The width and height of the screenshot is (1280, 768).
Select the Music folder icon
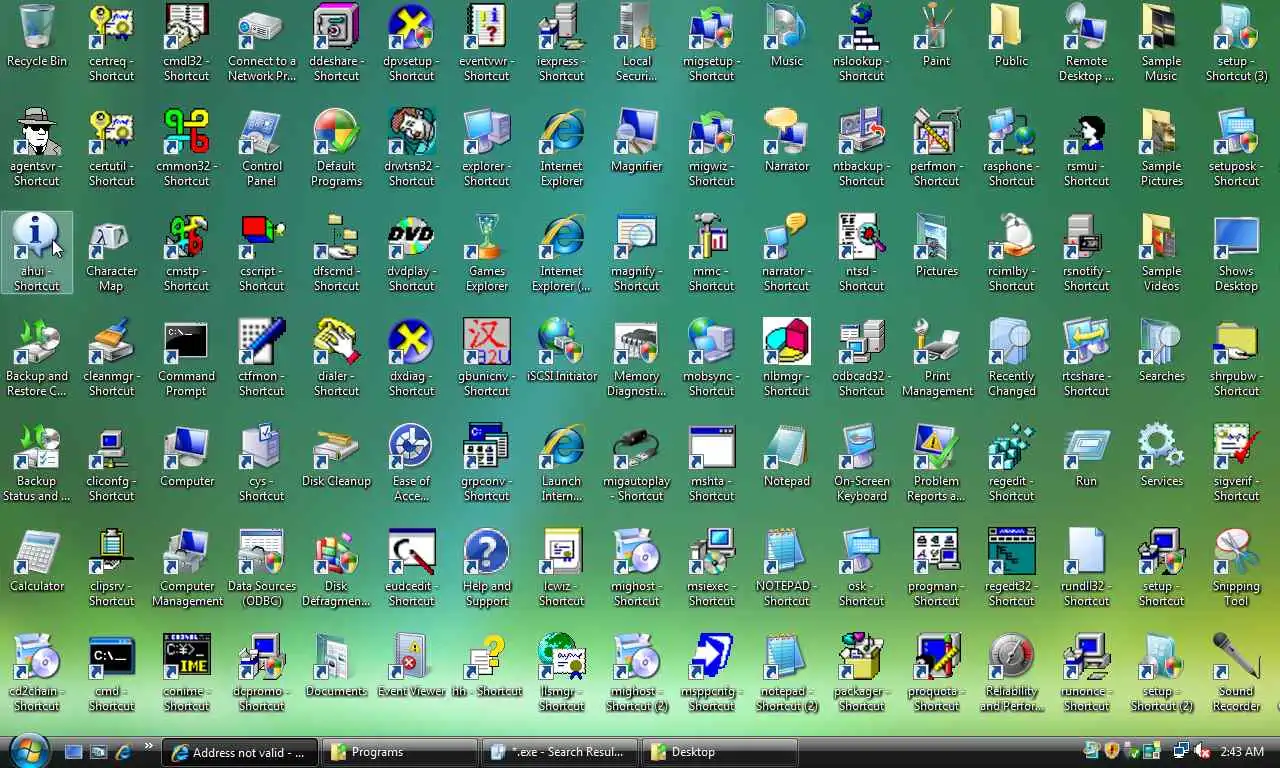[x=787, y=36]
